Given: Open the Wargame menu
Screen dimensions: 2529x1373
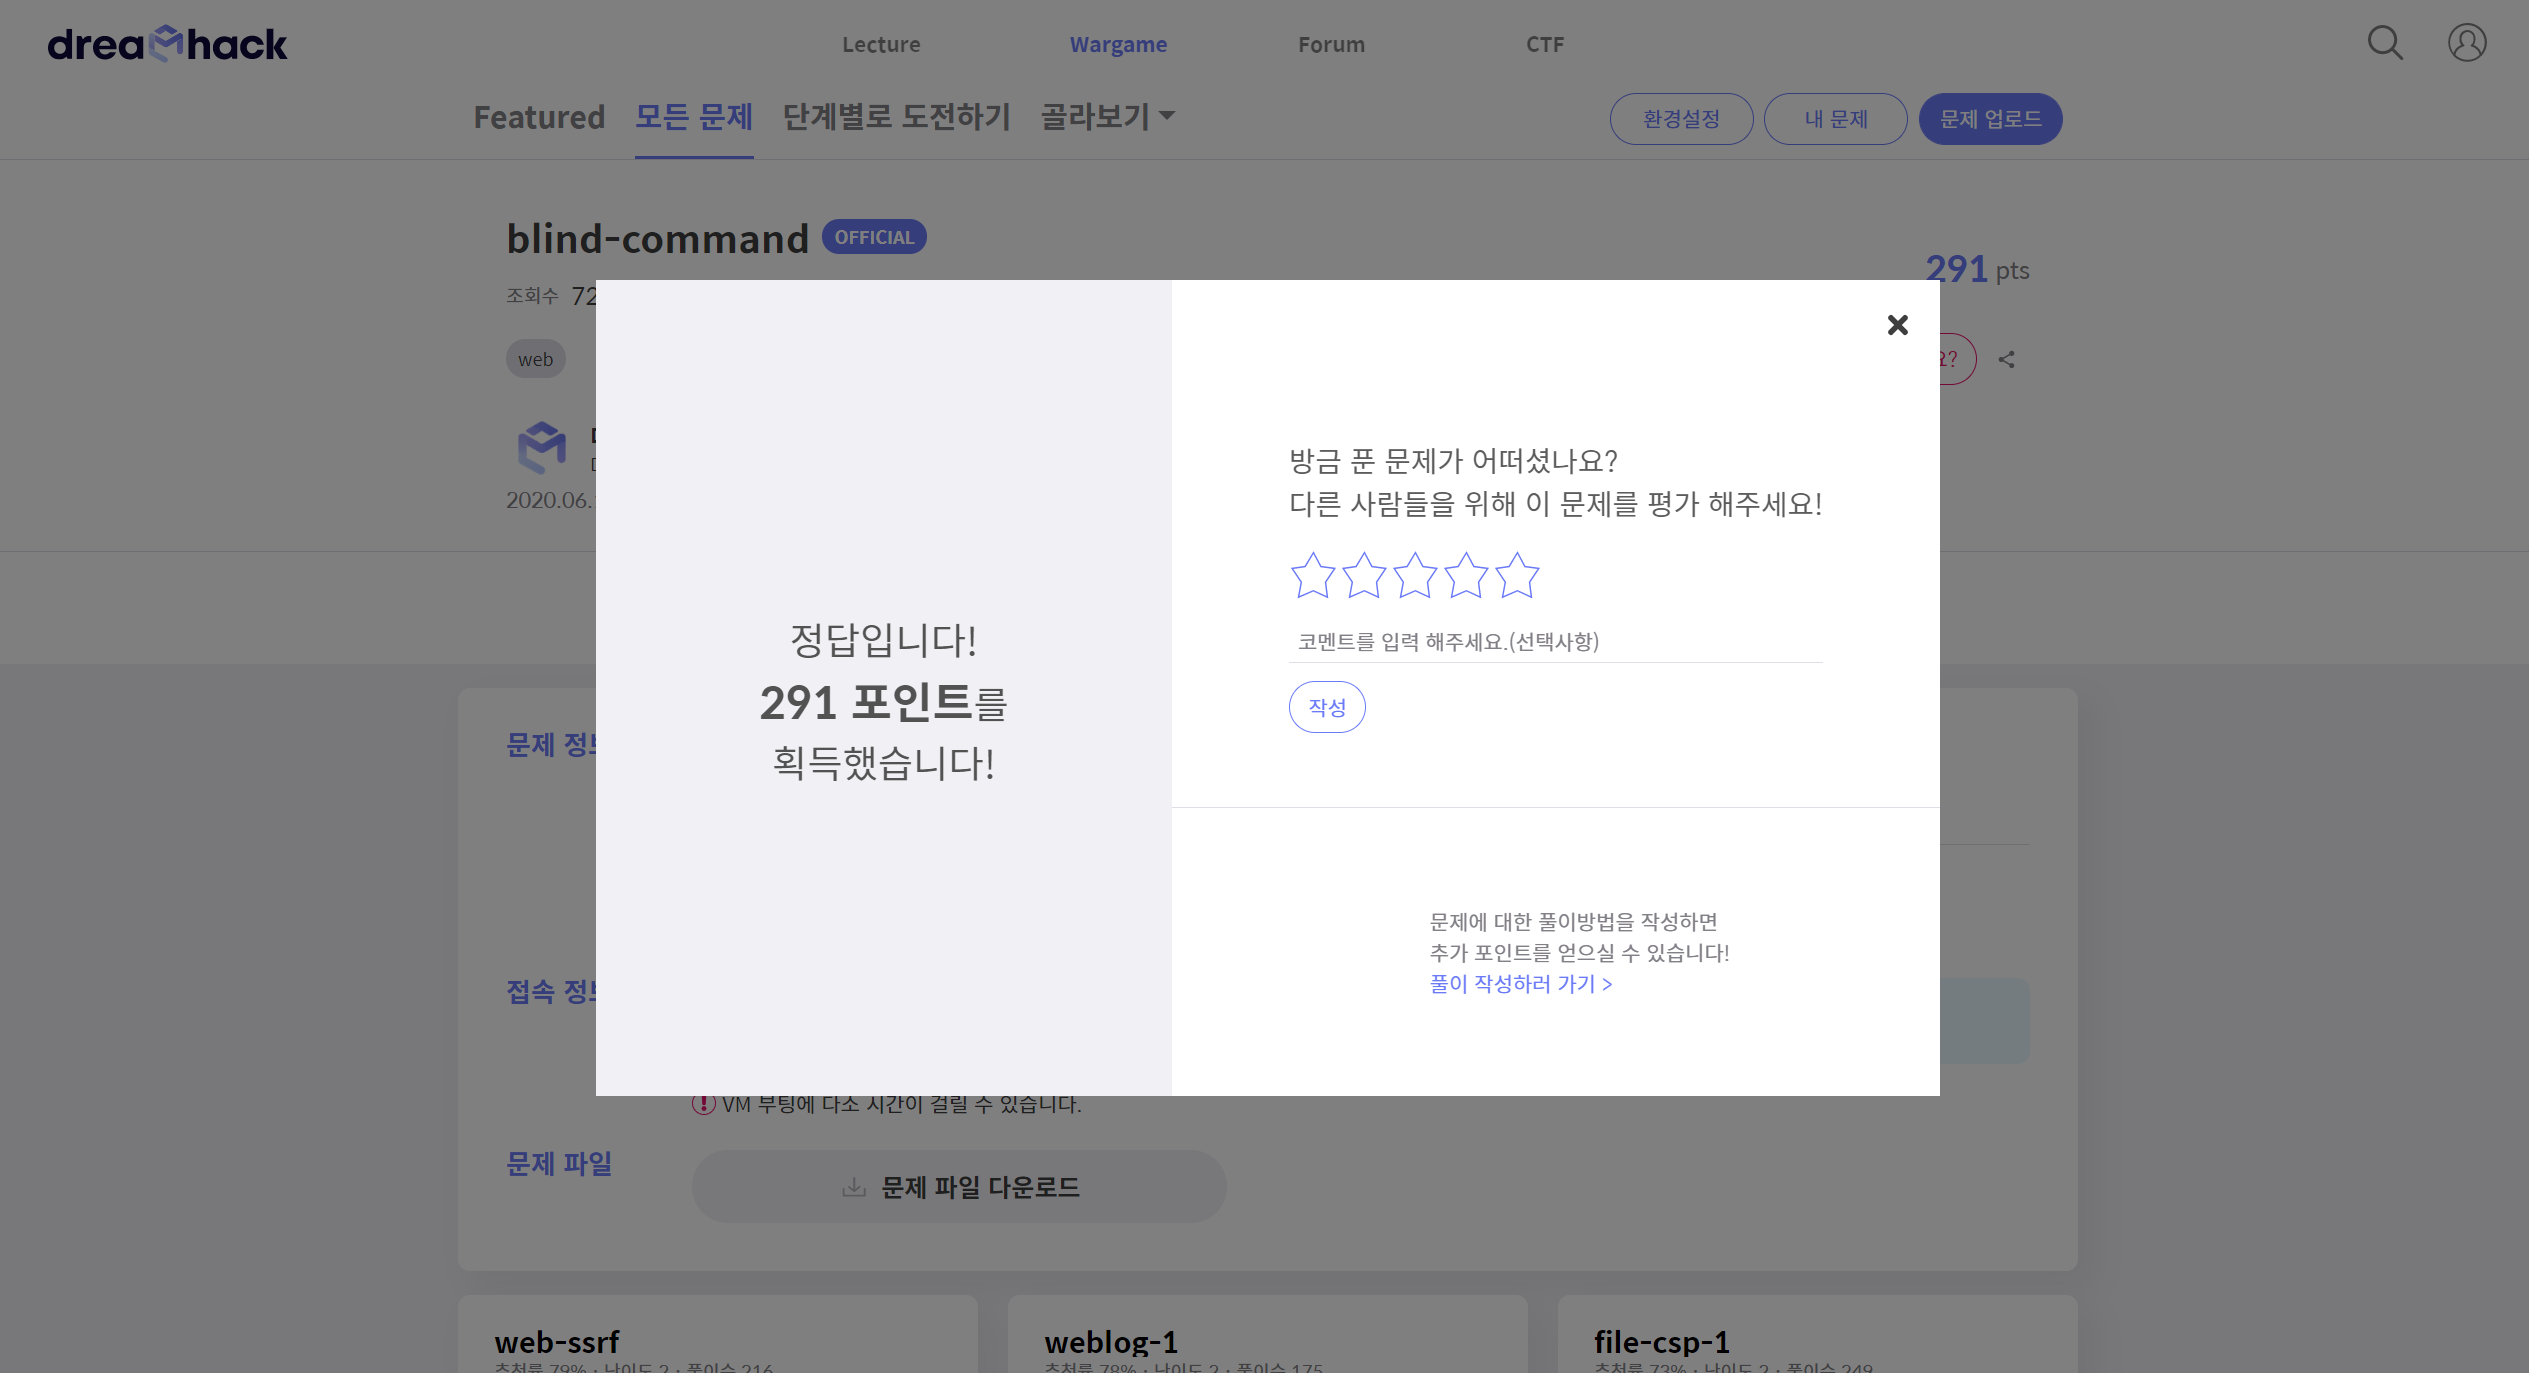Looking at the screenshot, I should [x=1118, y=44].
